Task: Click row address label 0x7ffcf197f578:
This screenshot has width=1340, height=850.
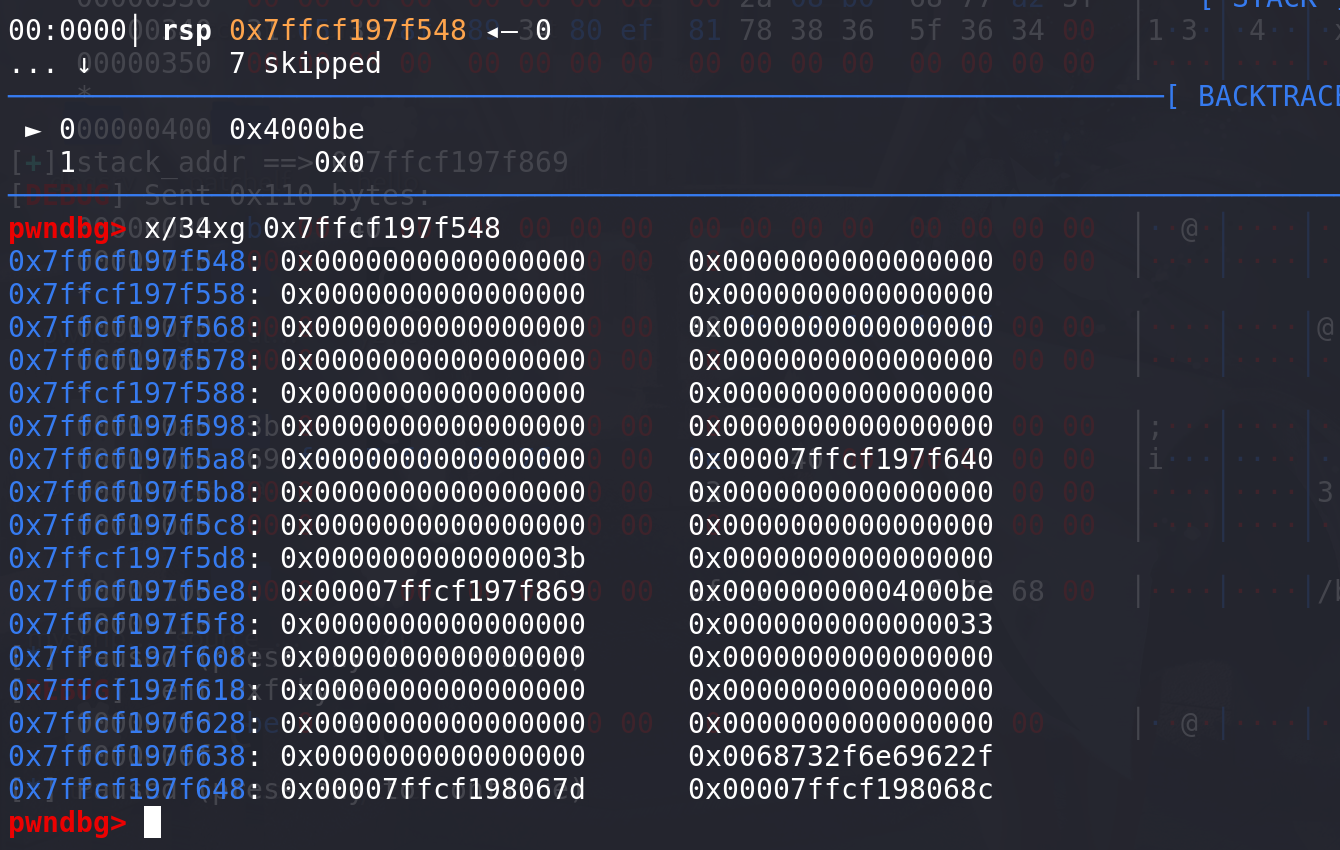Action: point(135,361)
